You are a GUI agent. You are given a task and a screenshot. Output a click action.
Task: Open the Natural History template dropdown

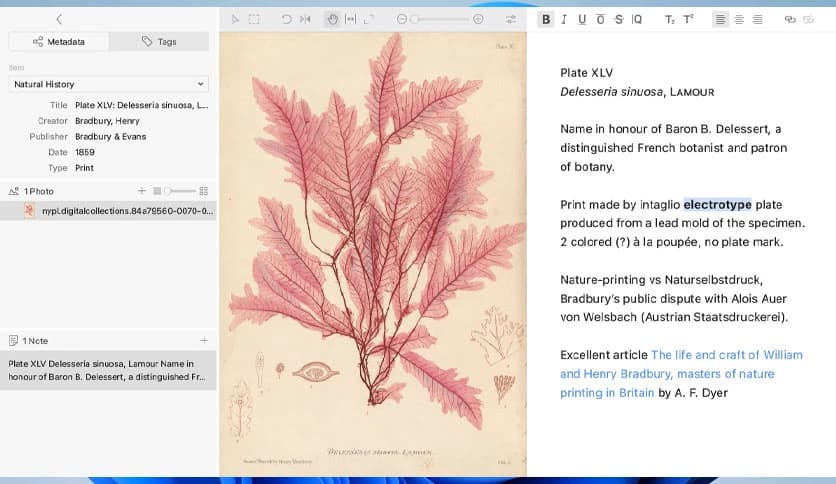(109, 84)
